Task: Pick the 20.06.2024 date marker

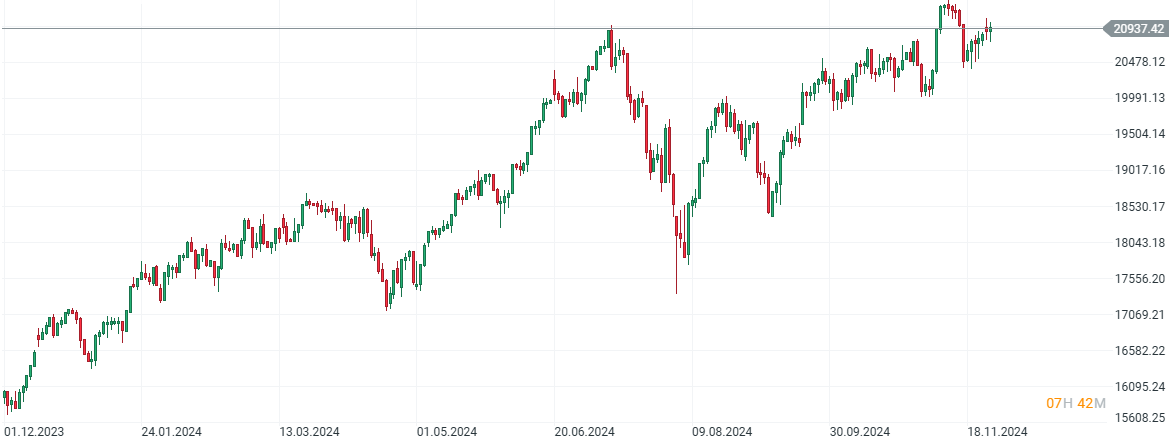Action: coord(585,432)
